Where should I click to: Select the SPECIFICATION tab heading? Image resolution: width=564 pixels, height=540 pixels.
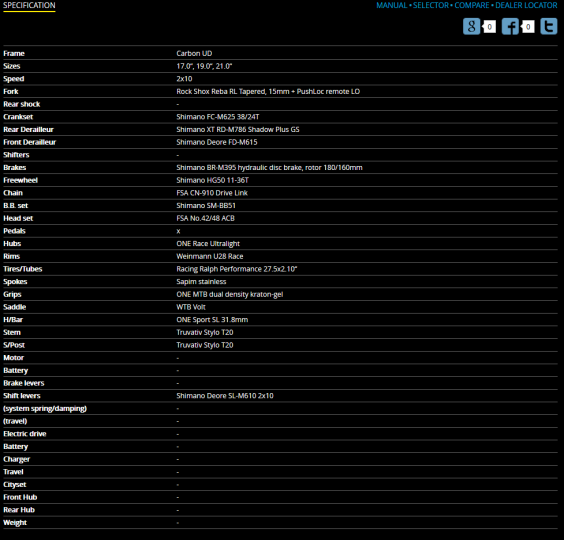point(29,5)
